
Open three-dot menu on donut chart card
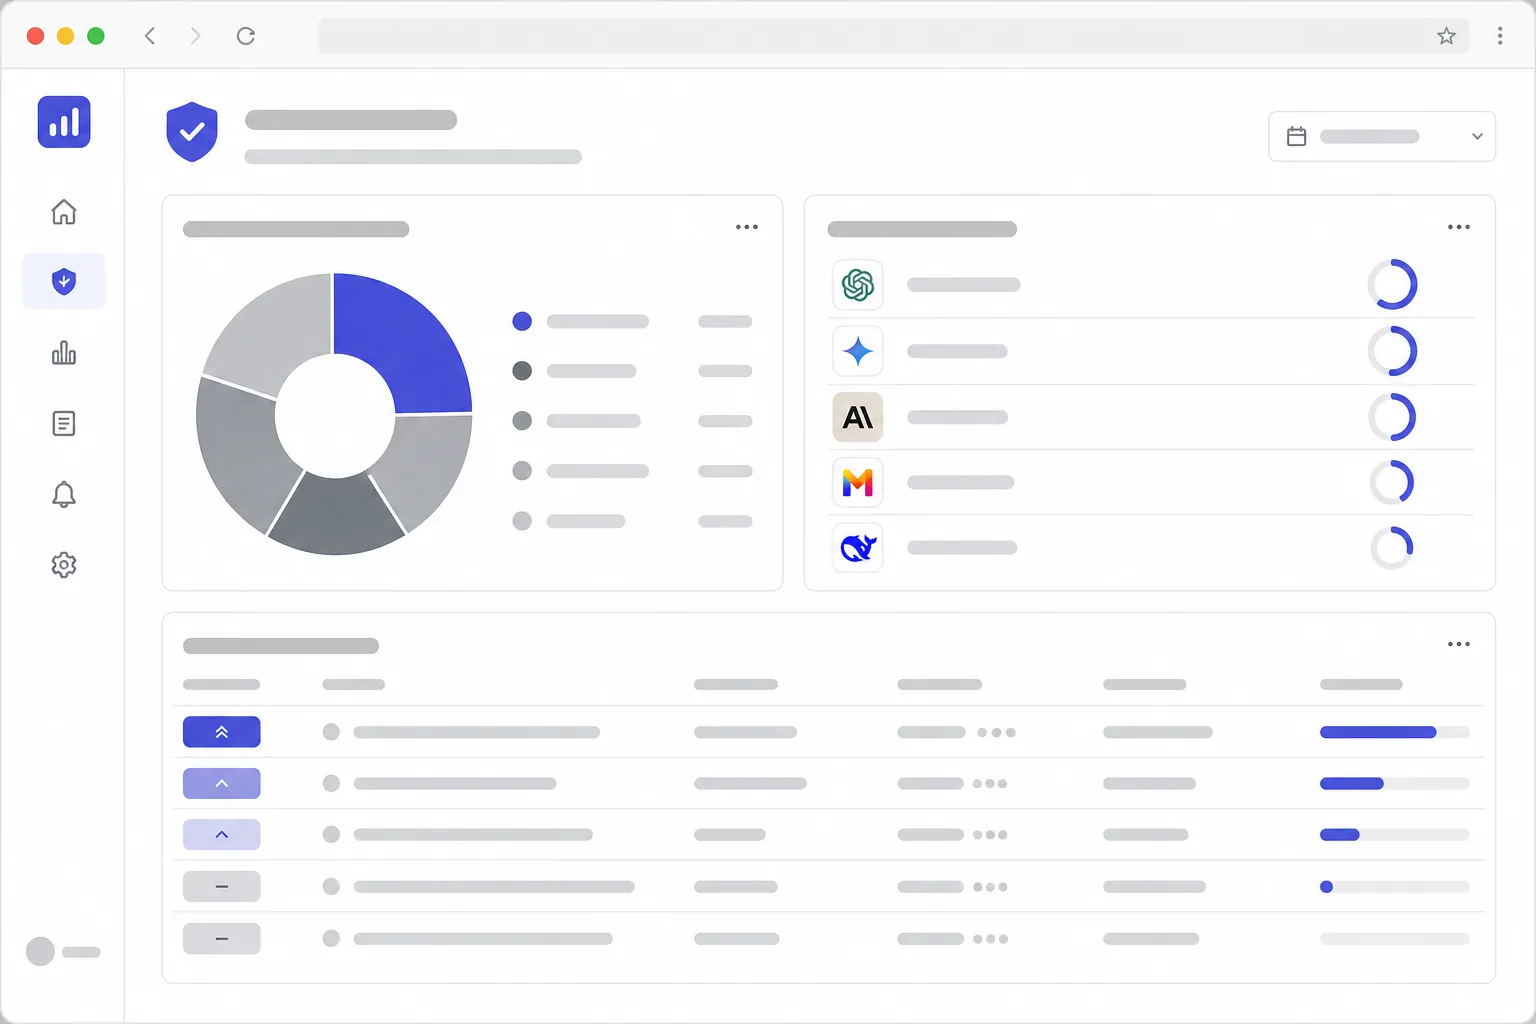pyautogui.click(x=747, y=227)
